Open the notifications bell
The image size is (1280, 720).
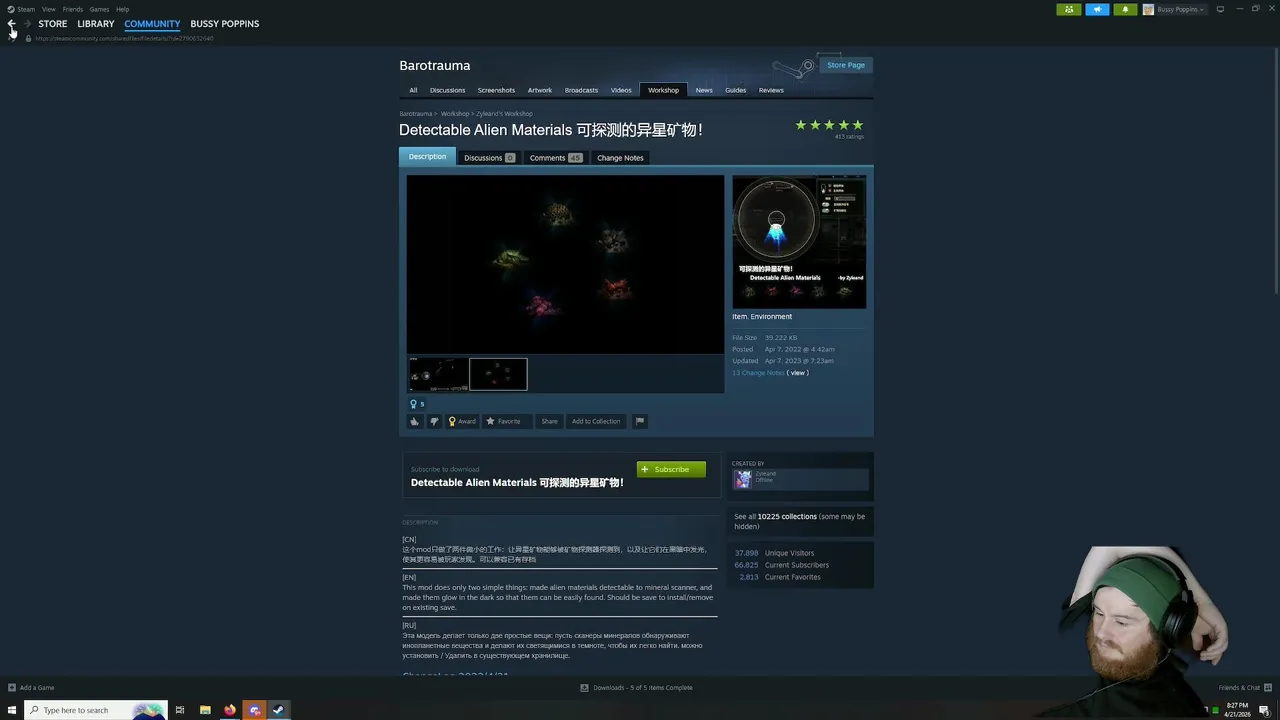click(x=1125, y=9)
